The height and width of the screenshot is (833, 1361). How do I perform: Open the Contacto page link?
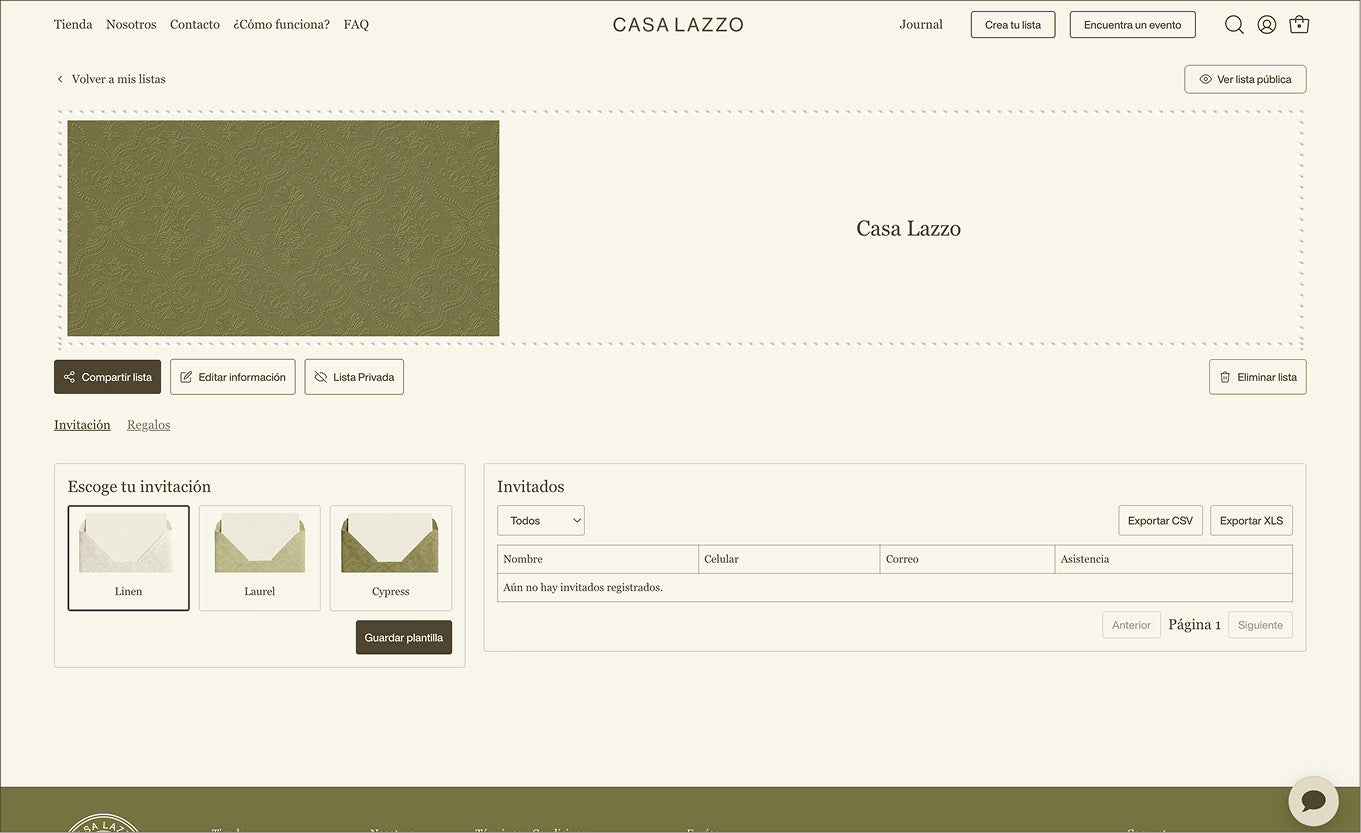(x=195, y=24)
